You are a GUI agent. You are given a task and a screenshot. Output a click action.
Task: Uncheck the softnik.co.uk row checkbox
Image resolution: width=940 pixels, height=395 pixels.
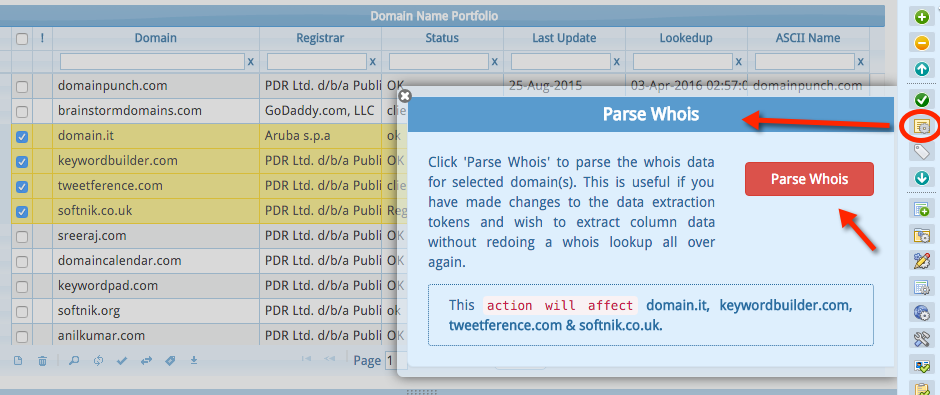[22, 212]
